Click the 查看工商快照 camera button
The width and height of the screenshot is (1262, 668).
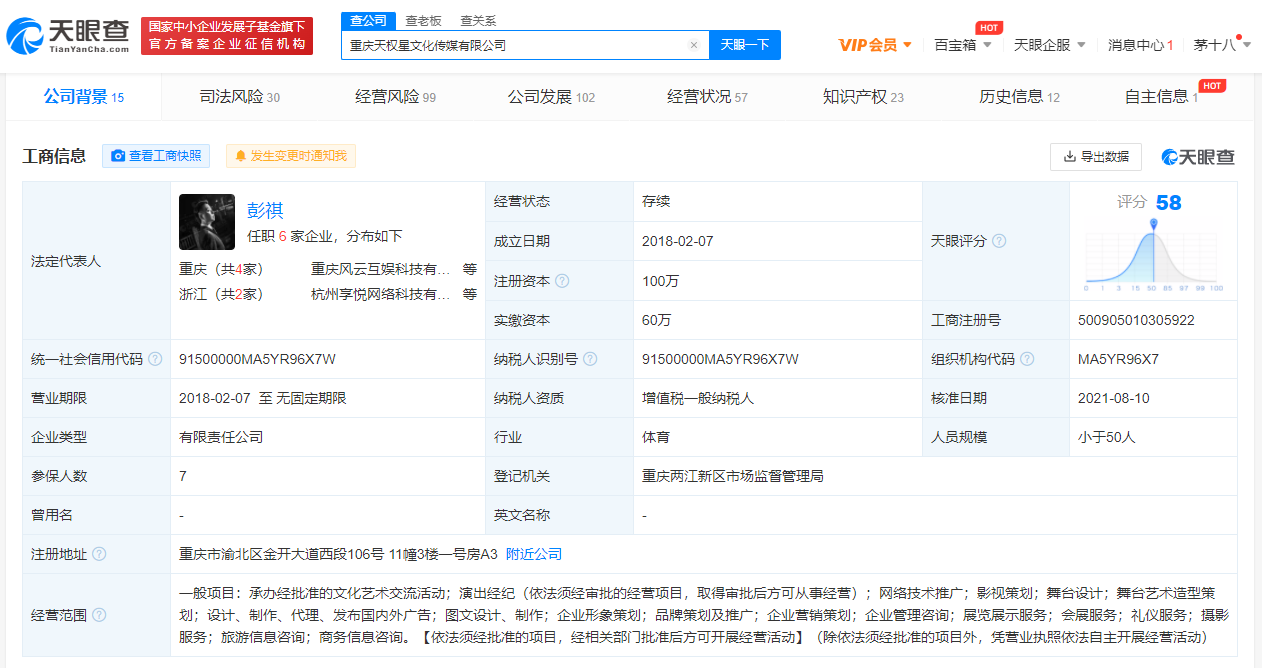click(x=156, y=156)
